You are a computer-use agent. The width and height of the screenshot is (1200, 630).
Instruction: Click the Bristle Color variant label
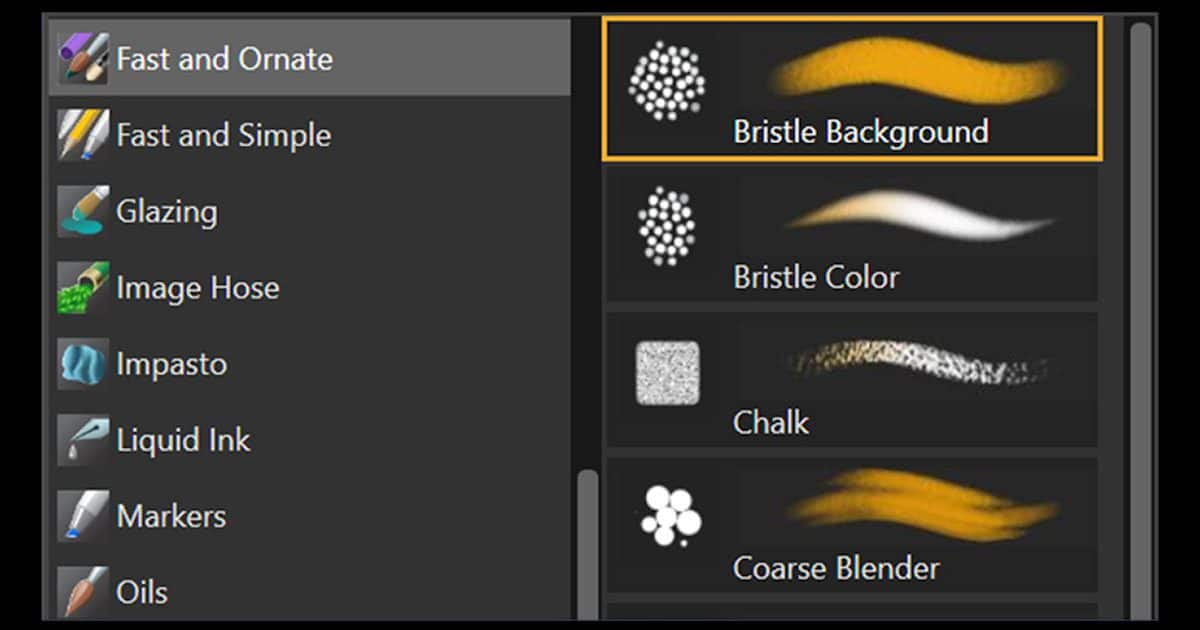pos(815,277)
